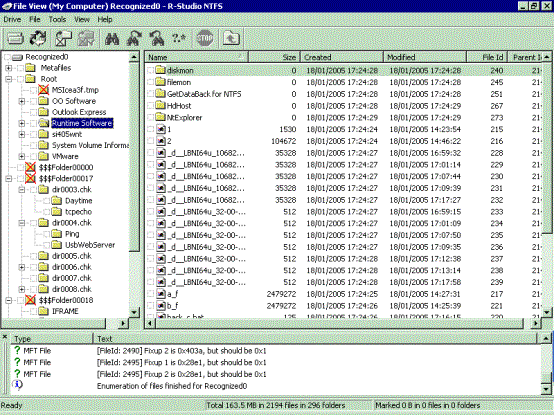Viewport: 554px width, 415px height.
Task: Open the View menu
Action: coord(82,19)
